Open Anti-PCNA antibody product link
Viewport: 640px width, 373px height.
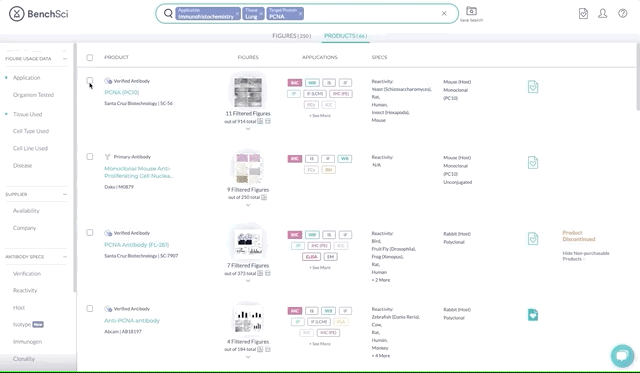(132, 321)
